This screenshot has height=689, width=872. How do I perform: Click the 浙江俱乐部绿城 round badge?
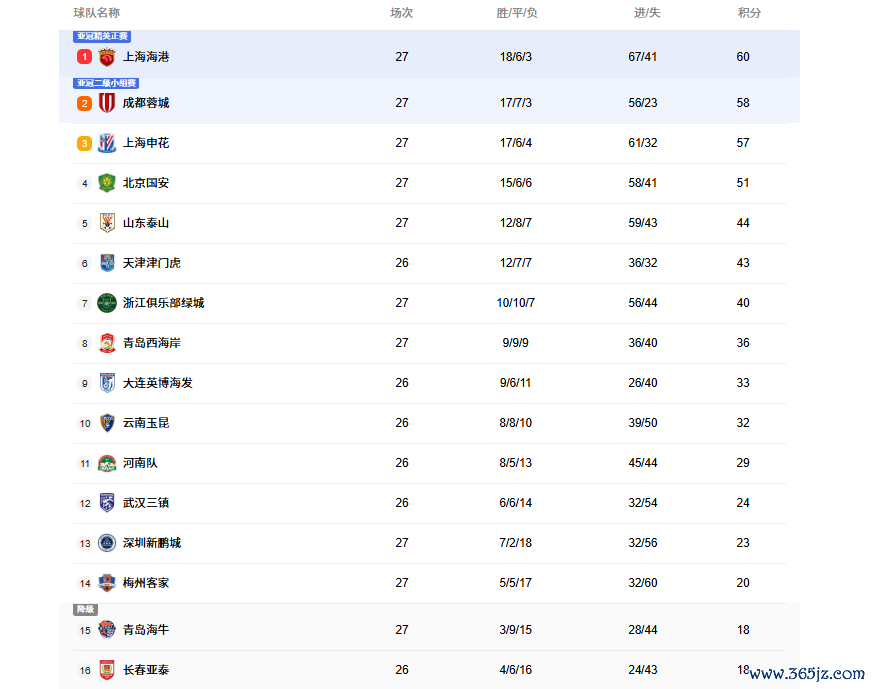point(107,303)
